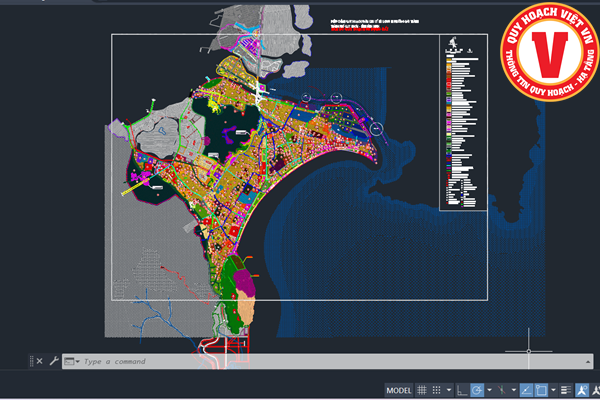
Task: Toggle drawing grid display
Action: tap(422, 390)
